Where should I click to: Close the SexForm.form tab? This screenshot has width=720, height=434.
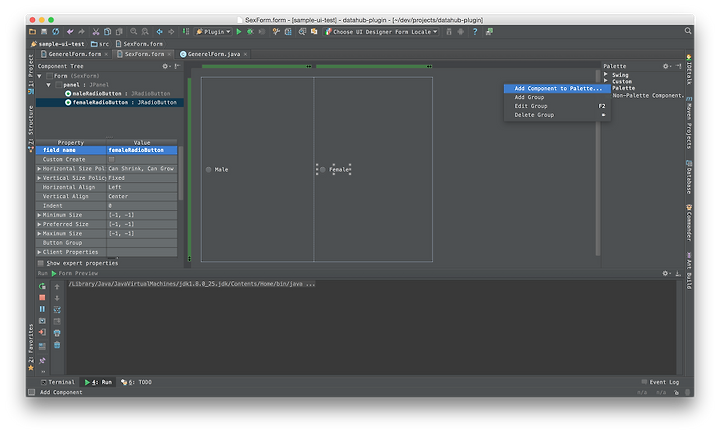[x=169, y=54]
